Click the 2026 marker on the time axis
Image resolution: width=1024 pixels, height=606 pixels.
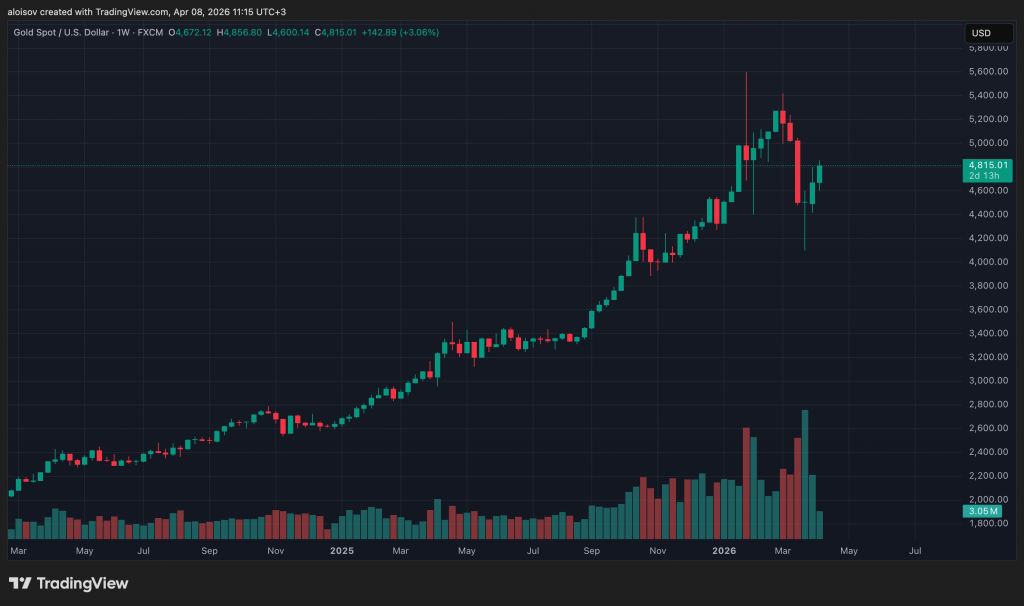tap(725, 550)
